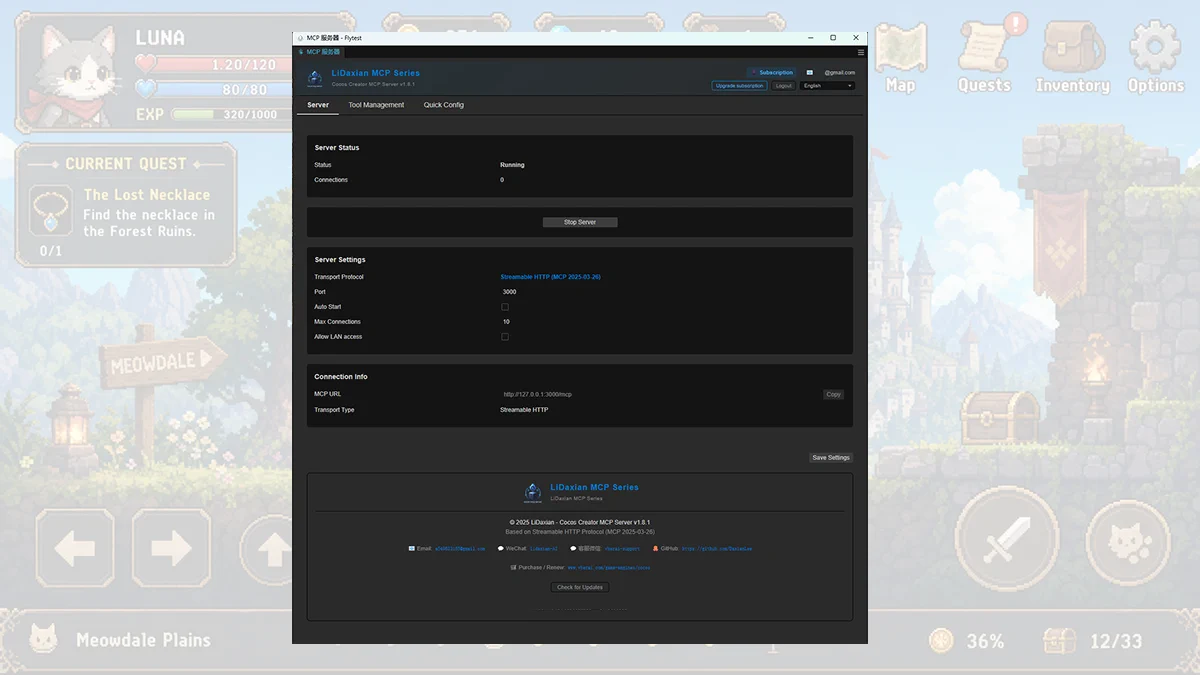
Task: Click the Connections value 0
Action: pos(502,180)
